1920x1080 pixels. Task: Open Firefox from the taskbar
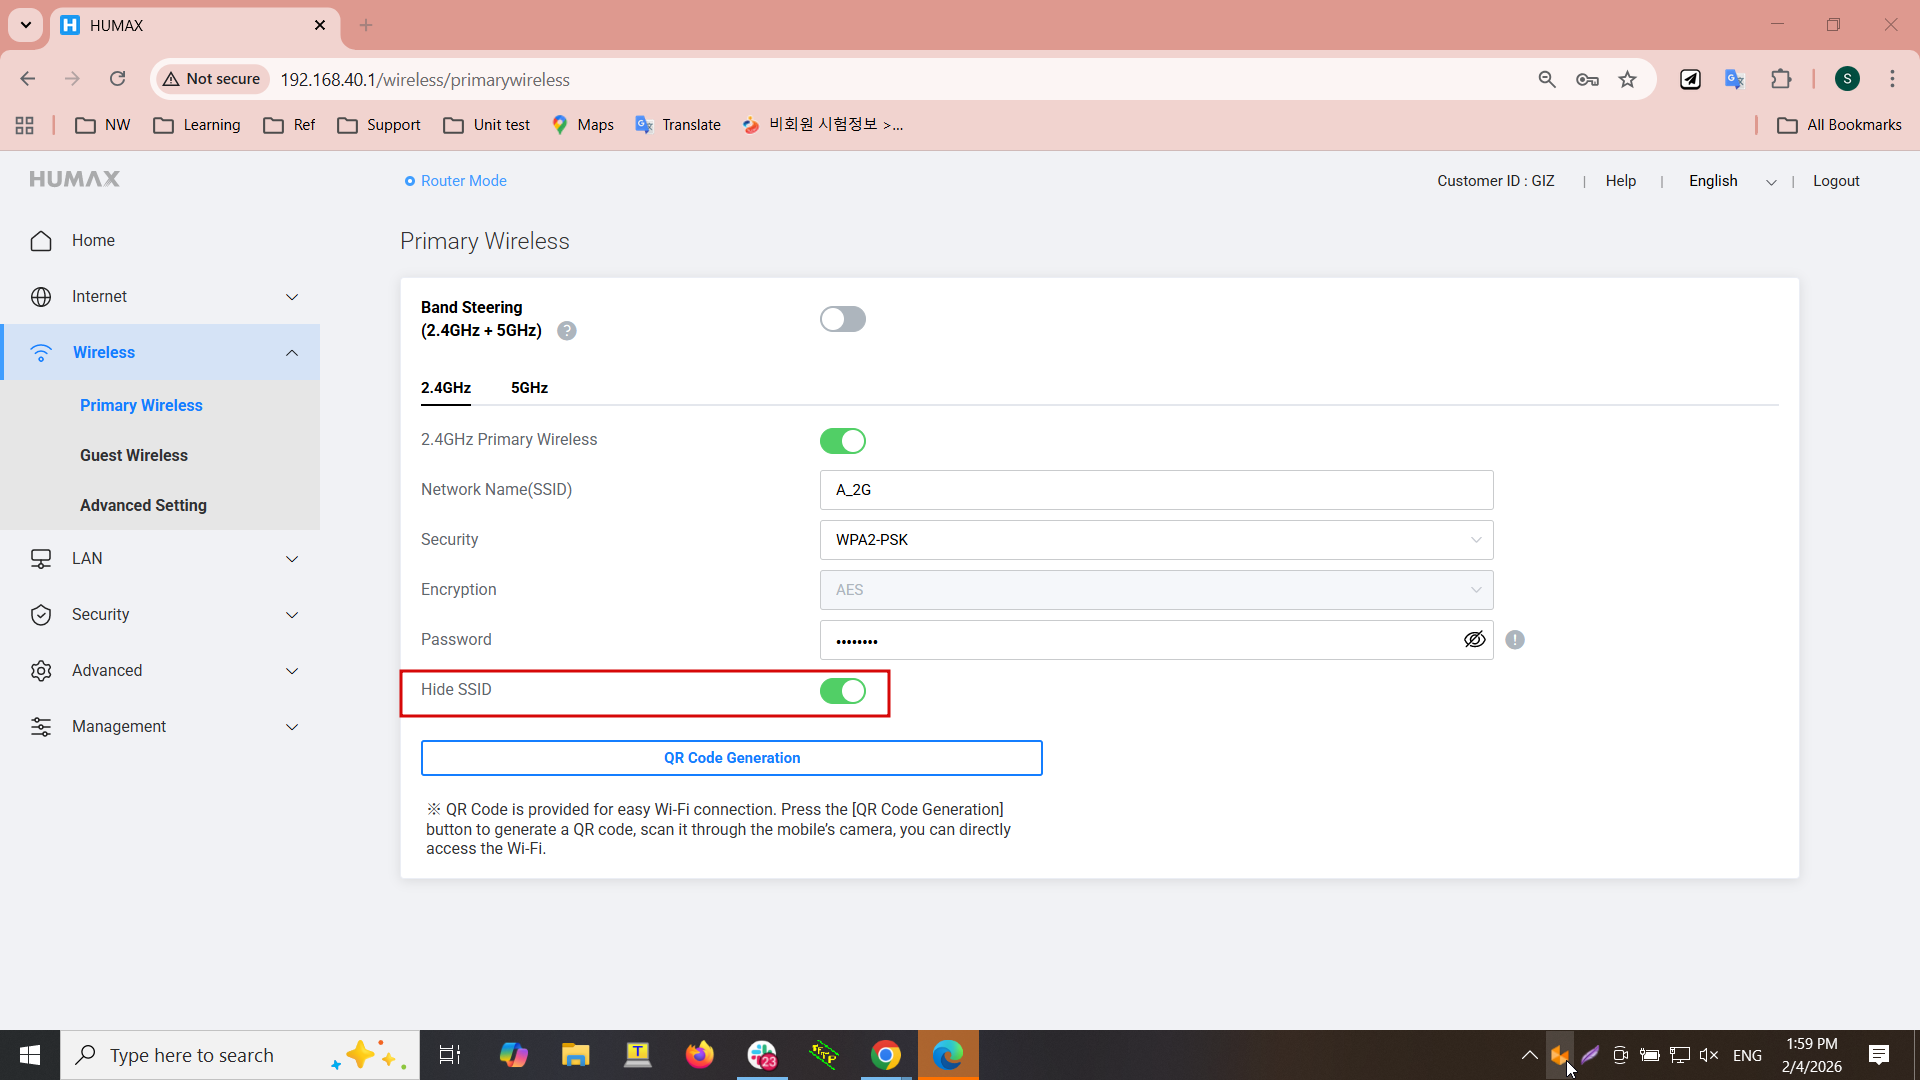700,1055
